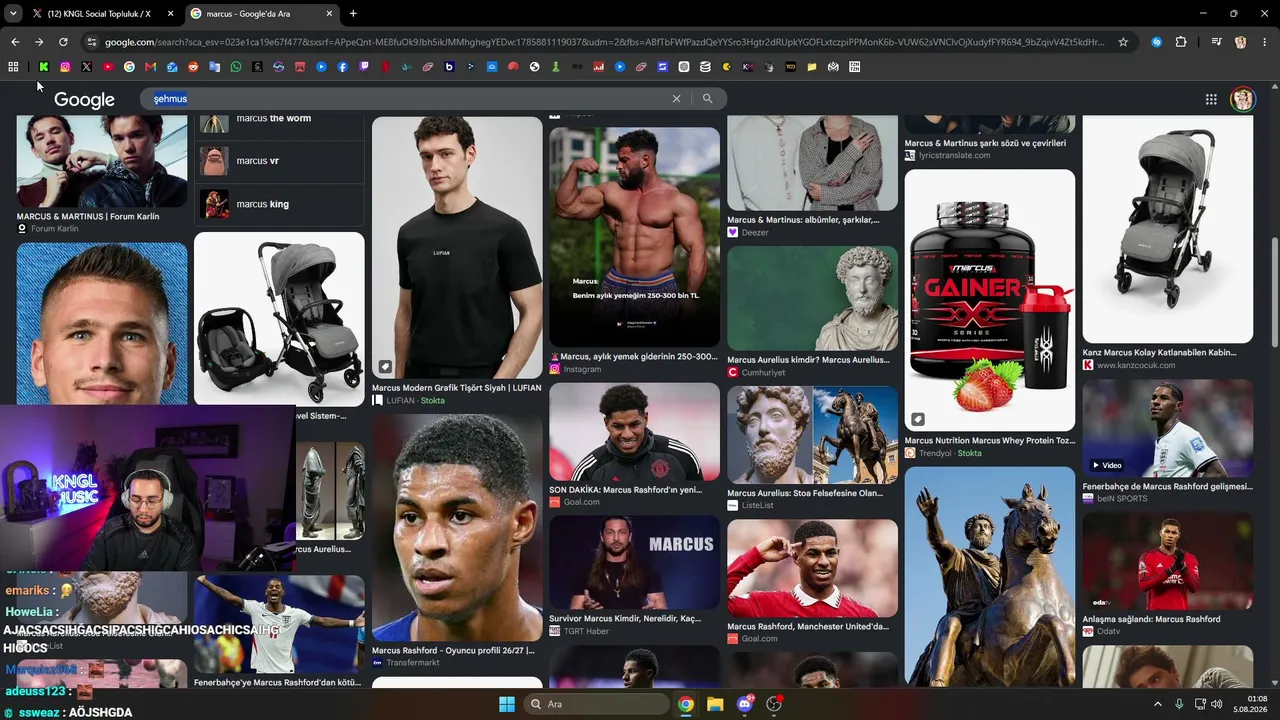Image resolution: width=1280 pixels, height=720 pixels.
Task: Open the WhatsApp bookmark
Action: [x=236, y=67]
